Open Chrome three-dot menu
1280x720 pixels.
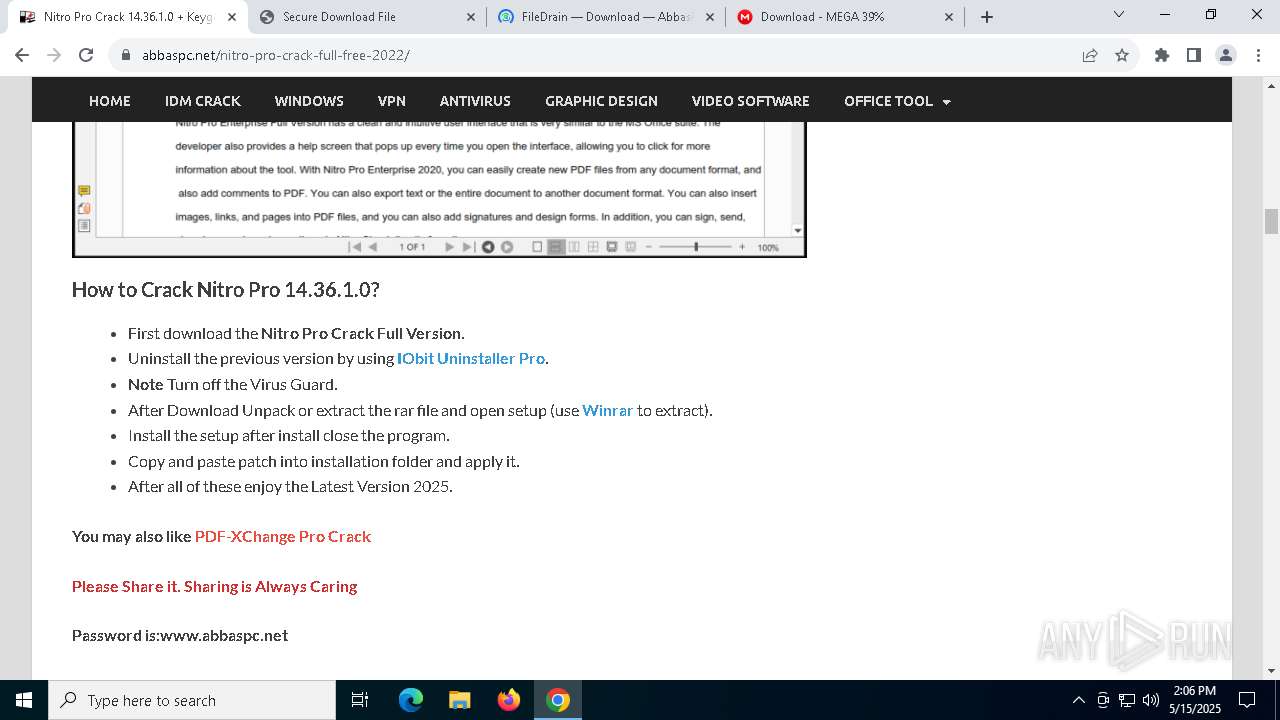pos(1257,55)
